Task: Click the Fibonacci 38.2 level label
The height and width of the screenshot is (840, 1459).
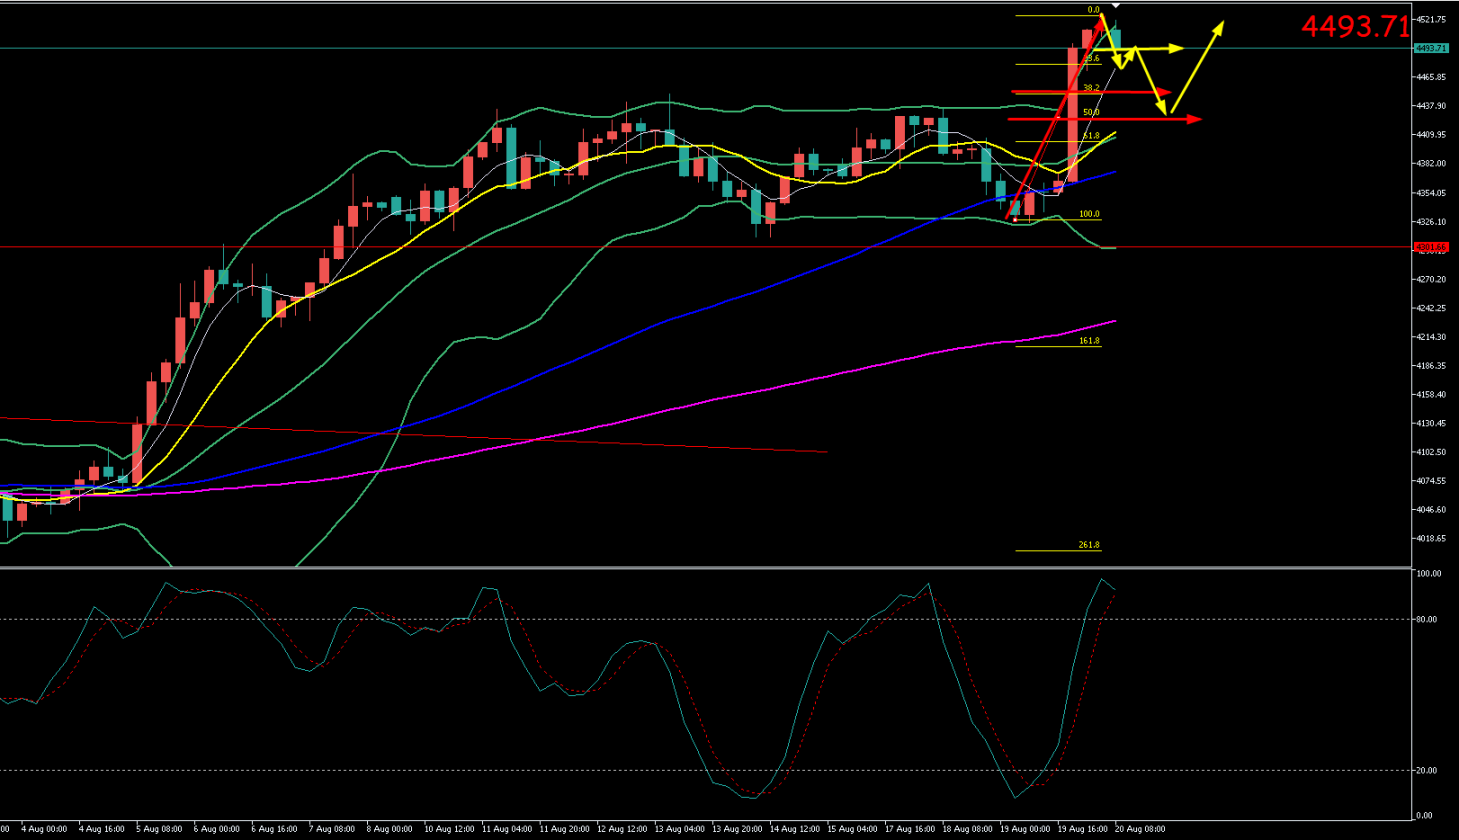Action: coord(1091,88)
